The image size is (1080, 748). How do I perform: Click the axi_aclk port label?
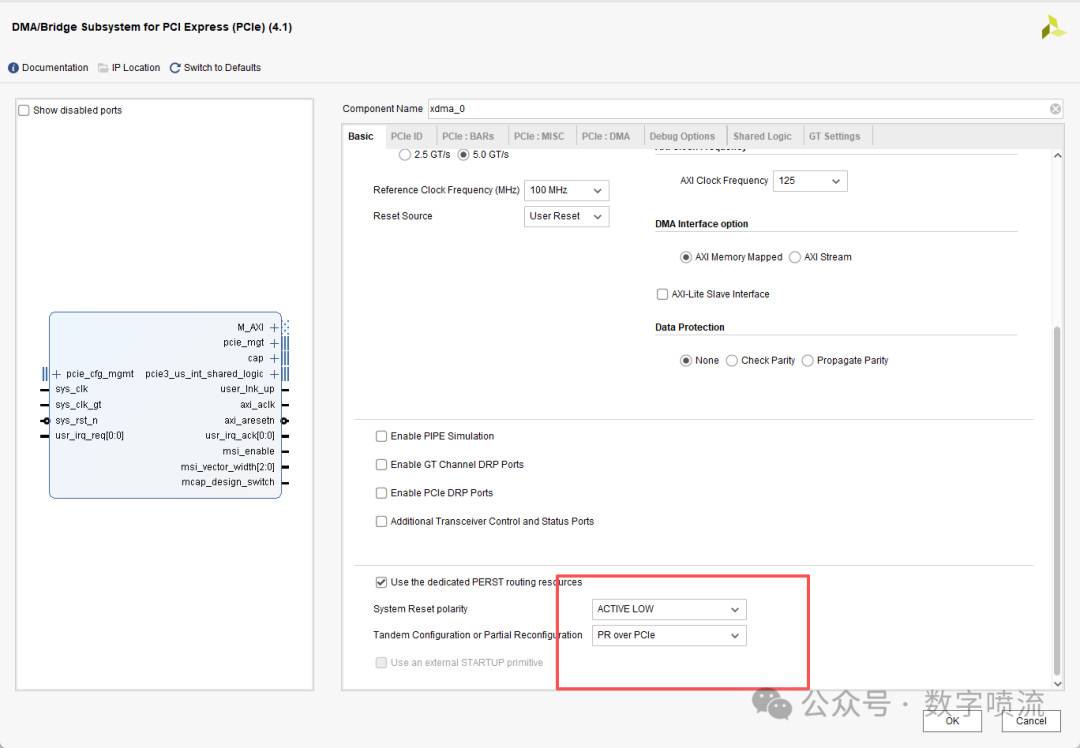258,405
